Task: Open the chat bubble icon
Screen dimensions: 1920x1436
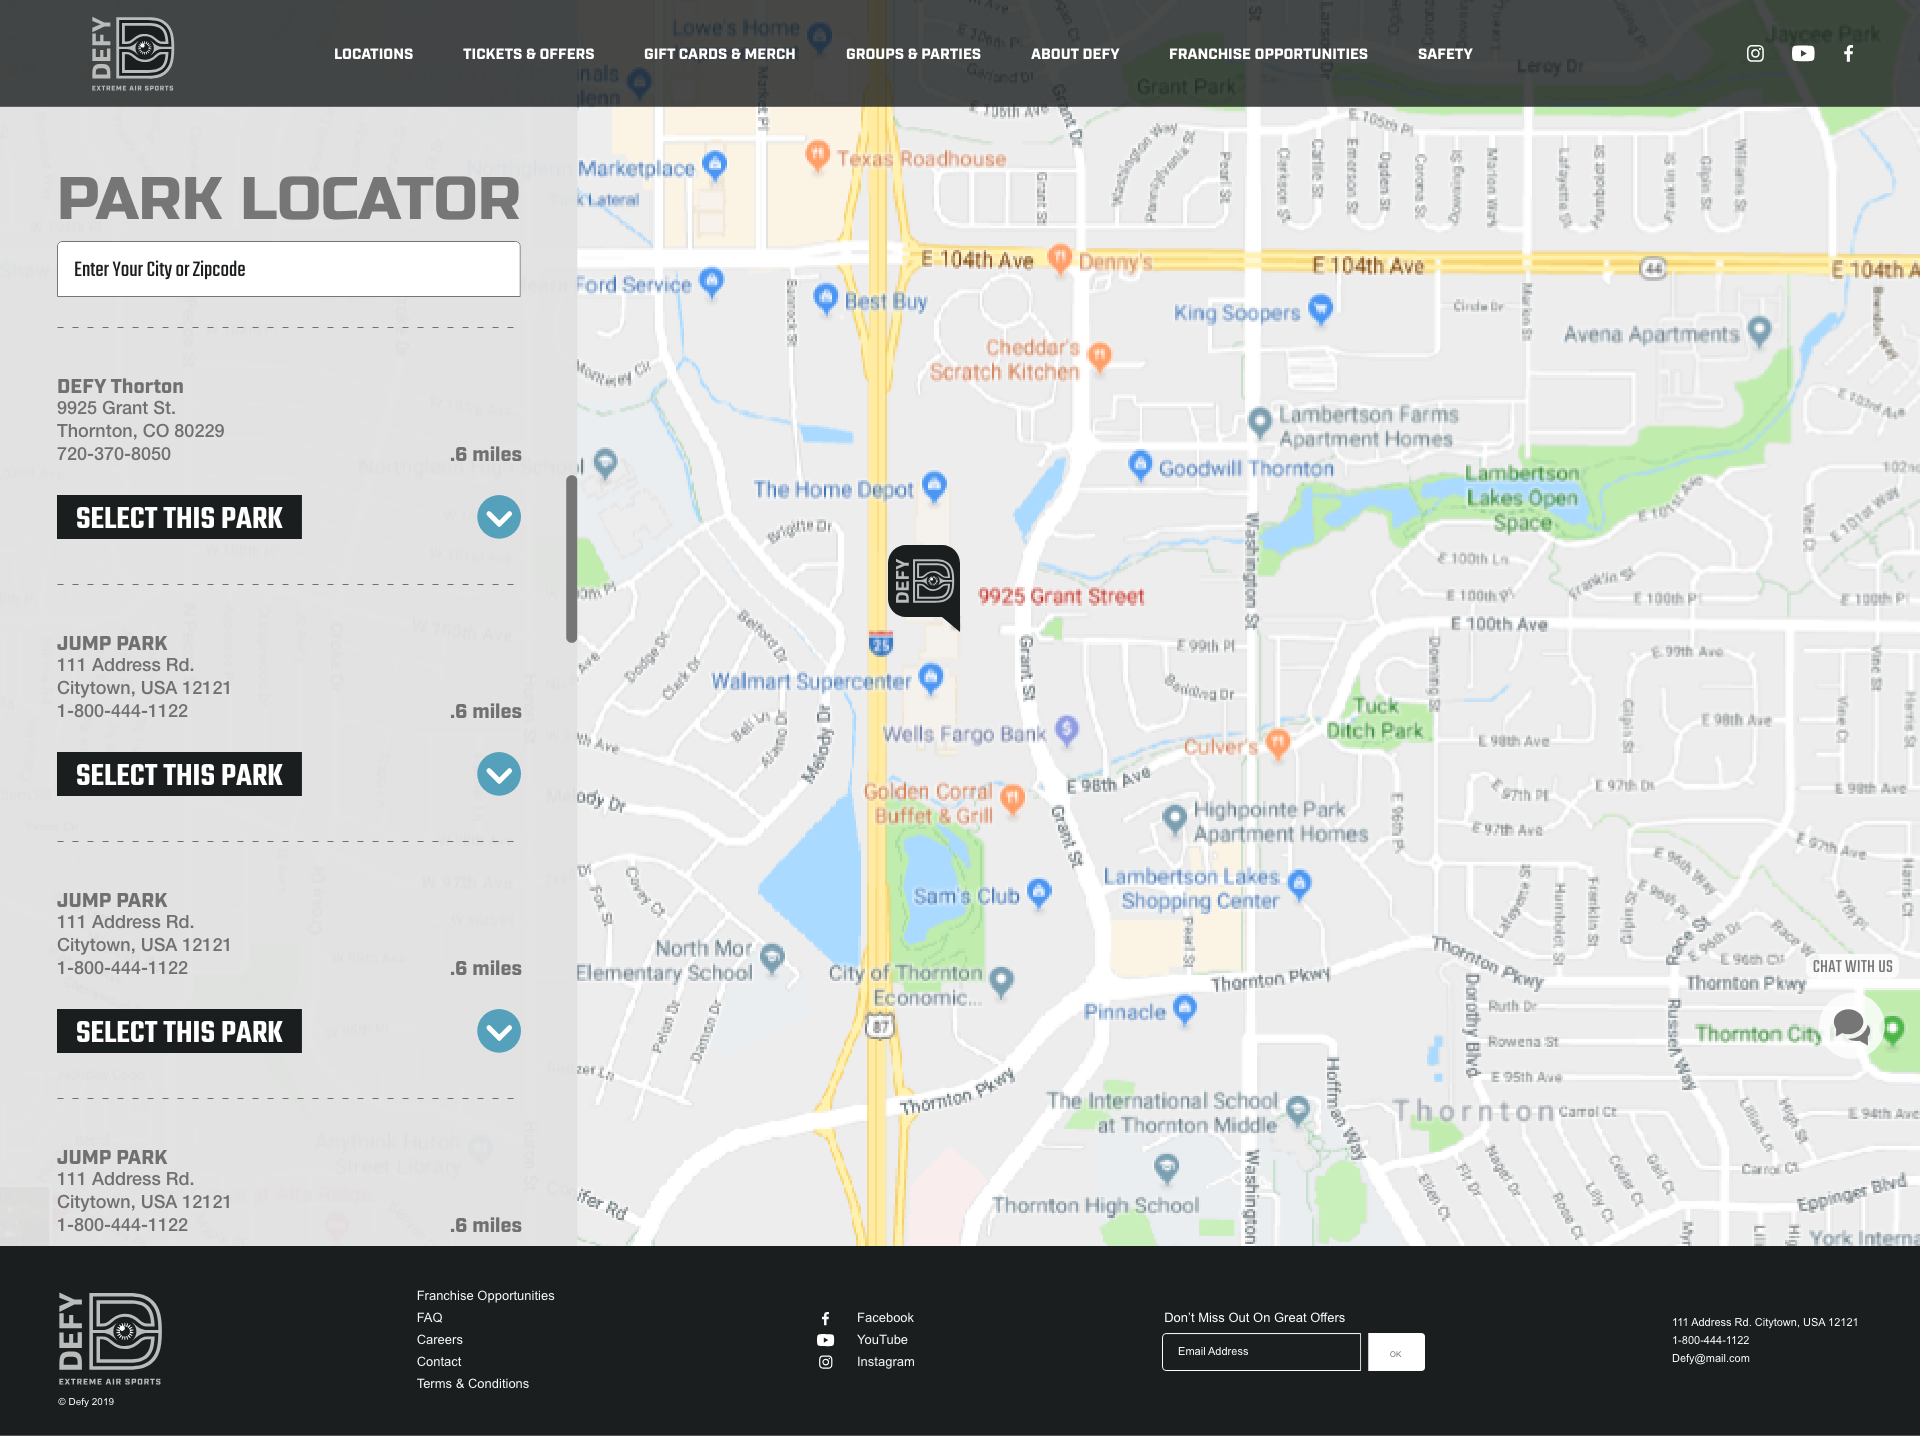Action: click(x=1851, y=1026)
